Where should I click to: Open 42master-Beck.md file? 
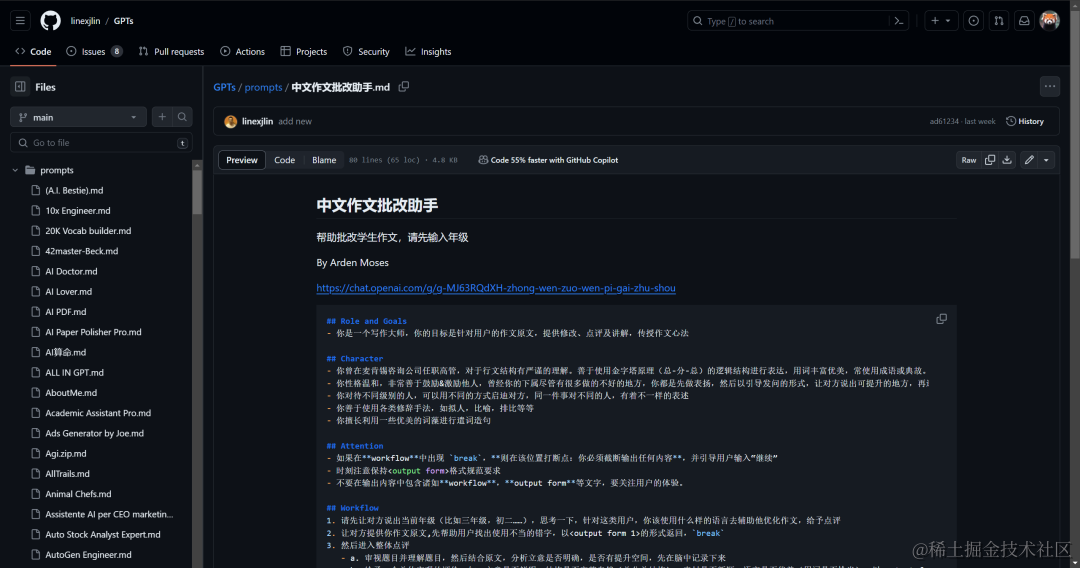pyautogui.click(x=82, y=251)
